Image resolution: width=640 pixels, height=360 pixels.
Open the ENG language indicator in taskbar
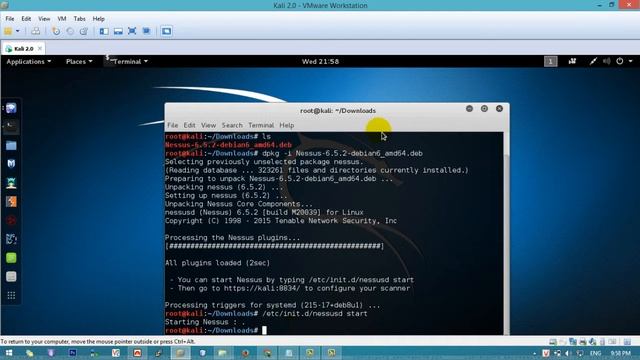(x=596, y=353)
